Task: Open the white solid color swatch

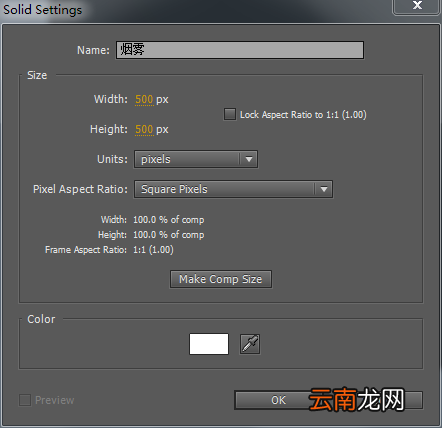Action: tap(209, 344)
